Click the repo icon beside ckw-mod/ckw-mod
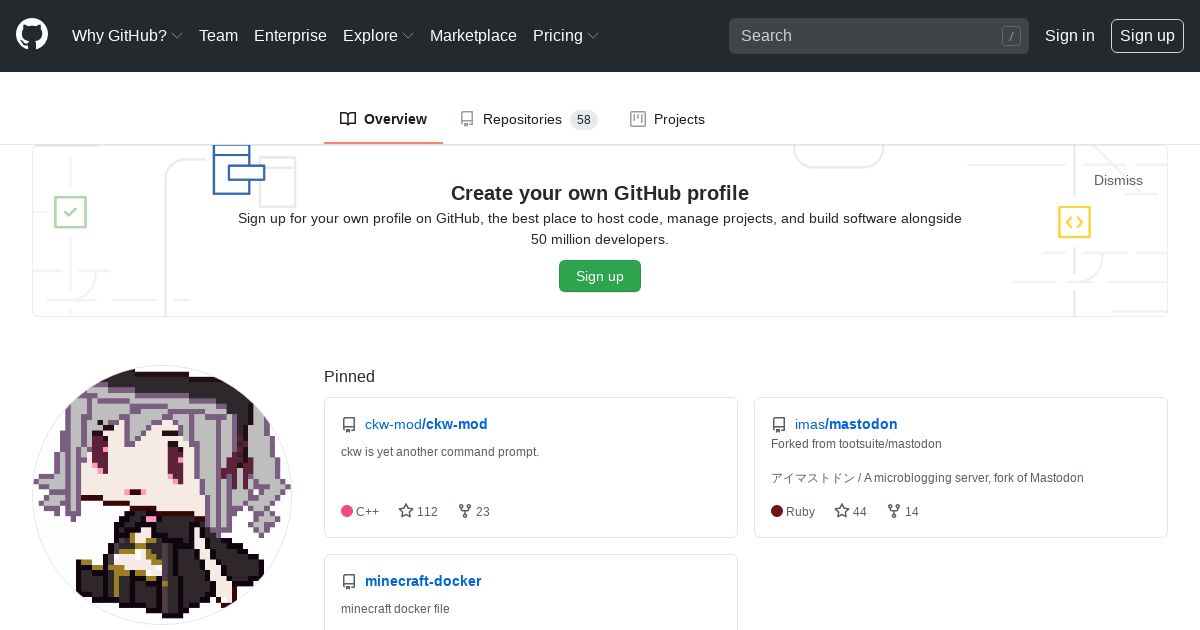The width and height of the screenshot is (1200, 630). [349, 425]
